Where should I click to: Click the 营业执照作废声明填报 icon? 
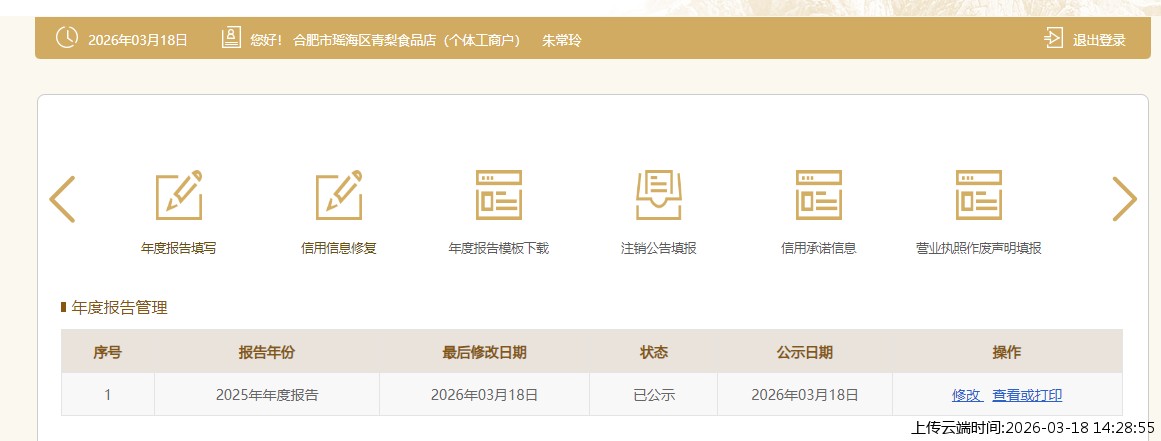click(x=979, y=195)
